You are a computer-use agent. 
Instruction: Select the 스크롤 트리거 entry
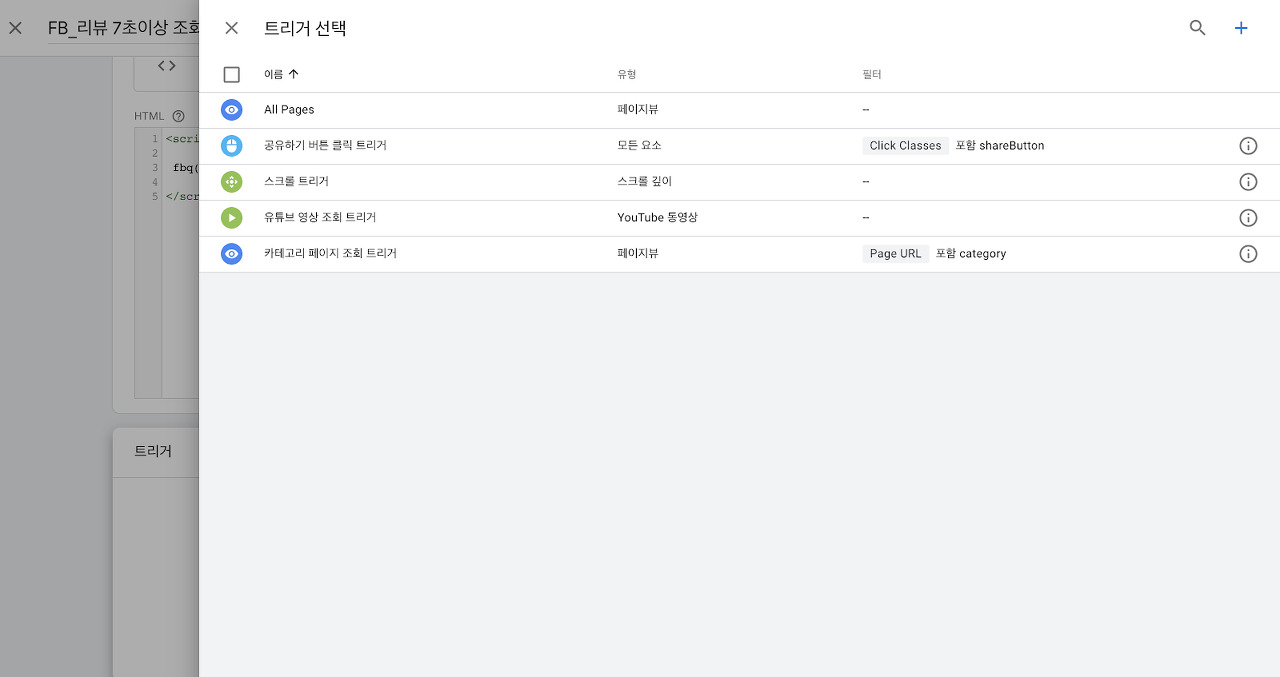(296, 182)
